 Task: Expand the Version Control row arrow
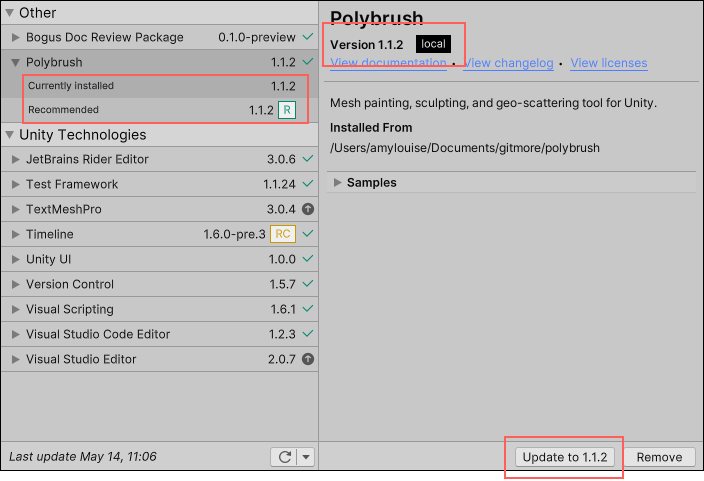click(16, 284)
